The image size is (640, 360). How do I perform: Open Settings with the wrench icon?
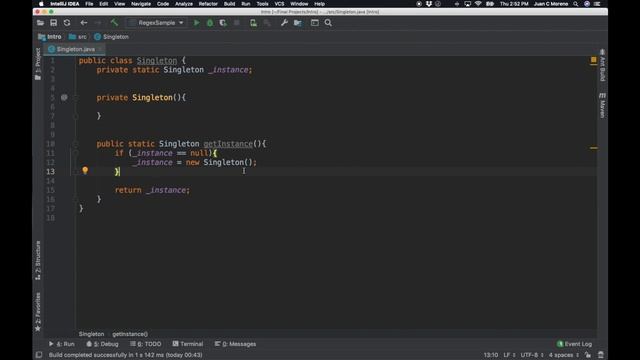284,23
